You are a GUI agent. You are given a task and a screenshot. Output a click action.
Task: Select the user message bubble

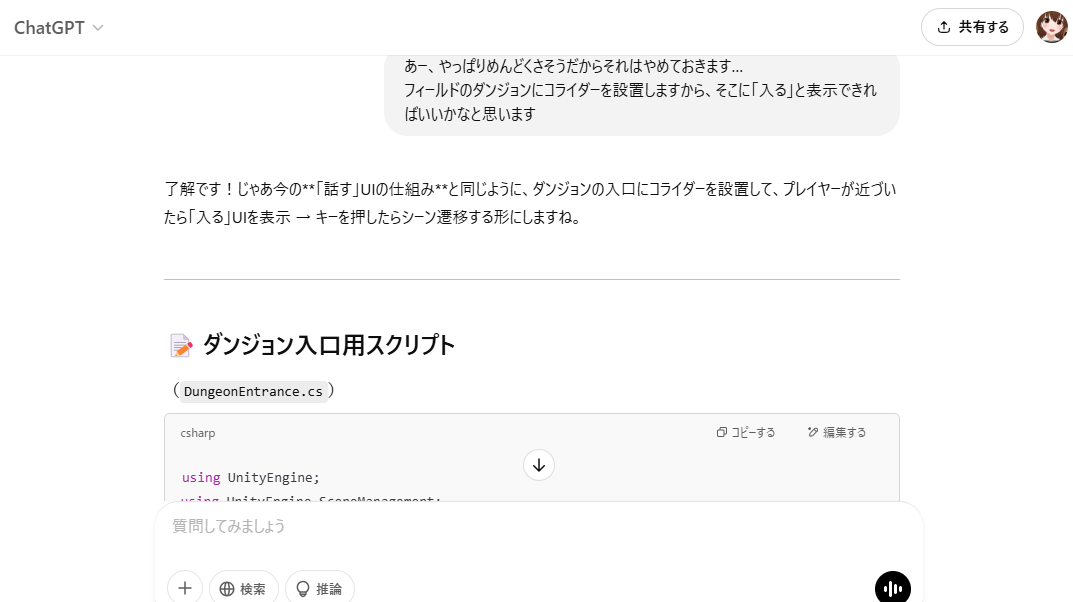pos(641,90)
